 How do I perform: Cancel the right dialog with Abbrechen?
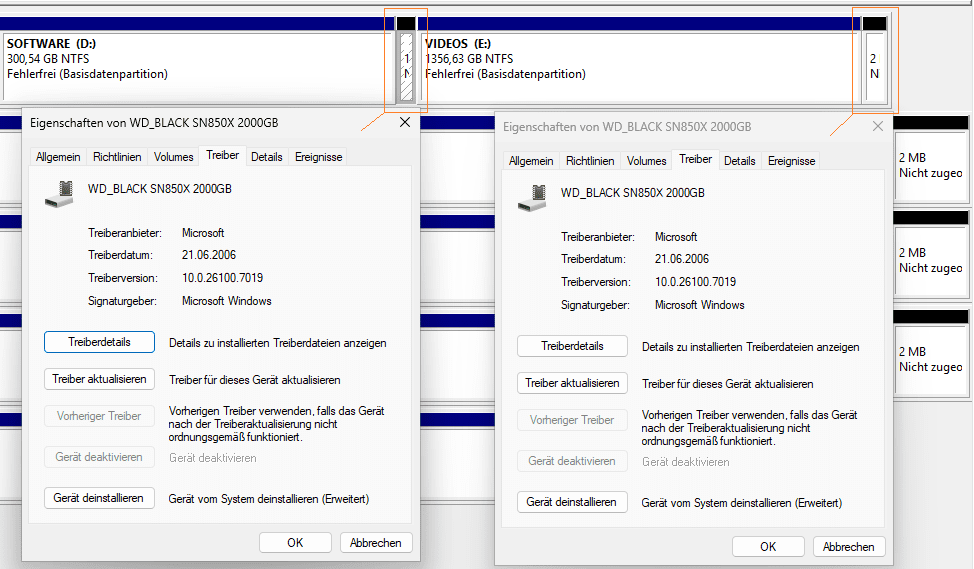click(849, 547)
